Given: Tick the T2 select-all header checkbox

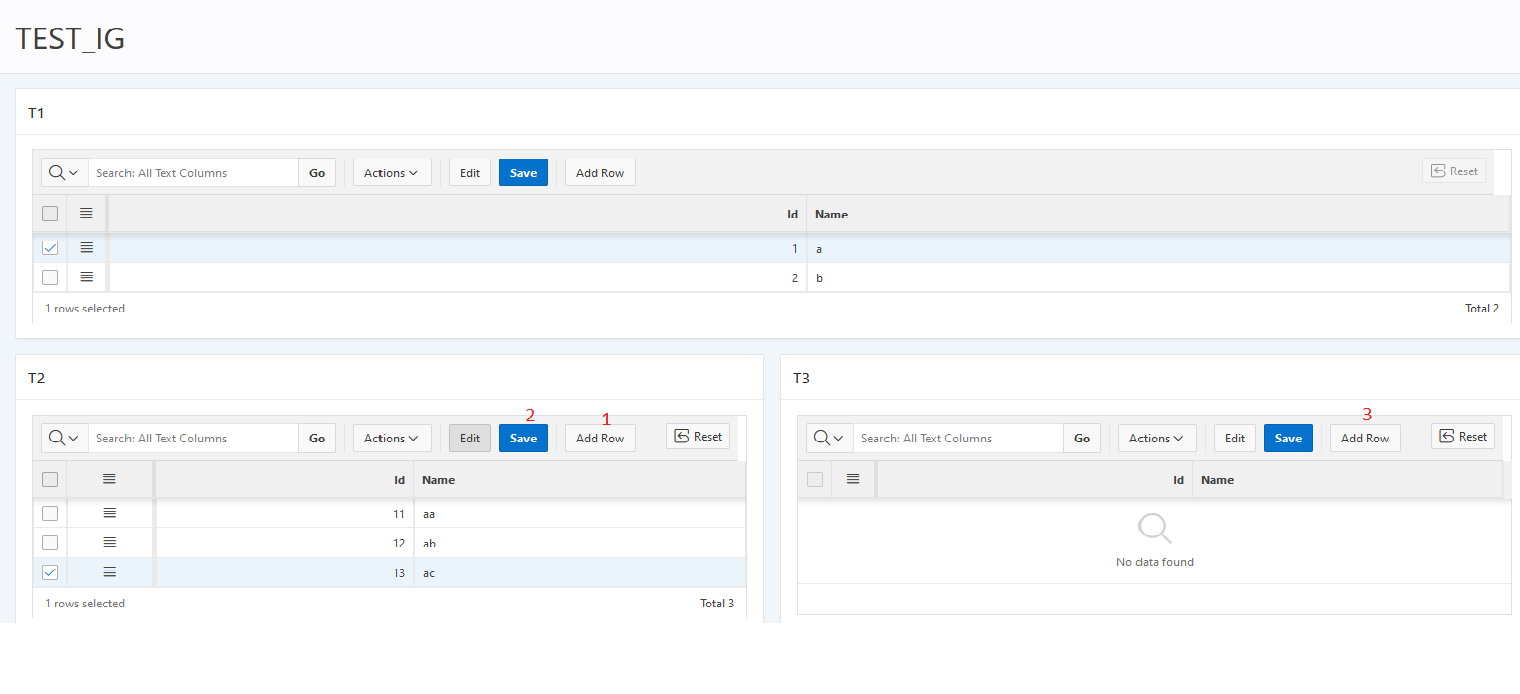Looking at the screenshot, I should point(50,479).
